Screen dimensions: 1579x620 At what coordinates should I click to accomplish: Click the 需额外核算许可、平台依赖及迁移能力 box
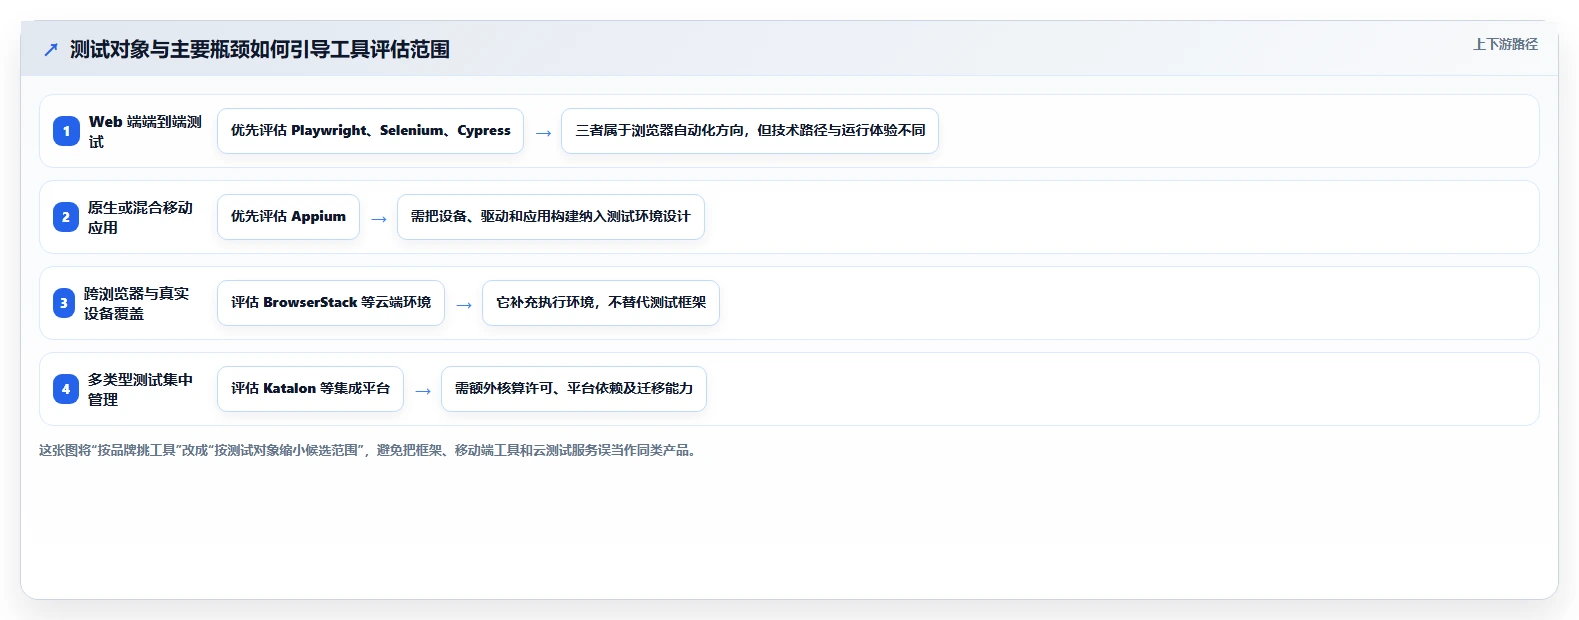click(x=574, y=389)
